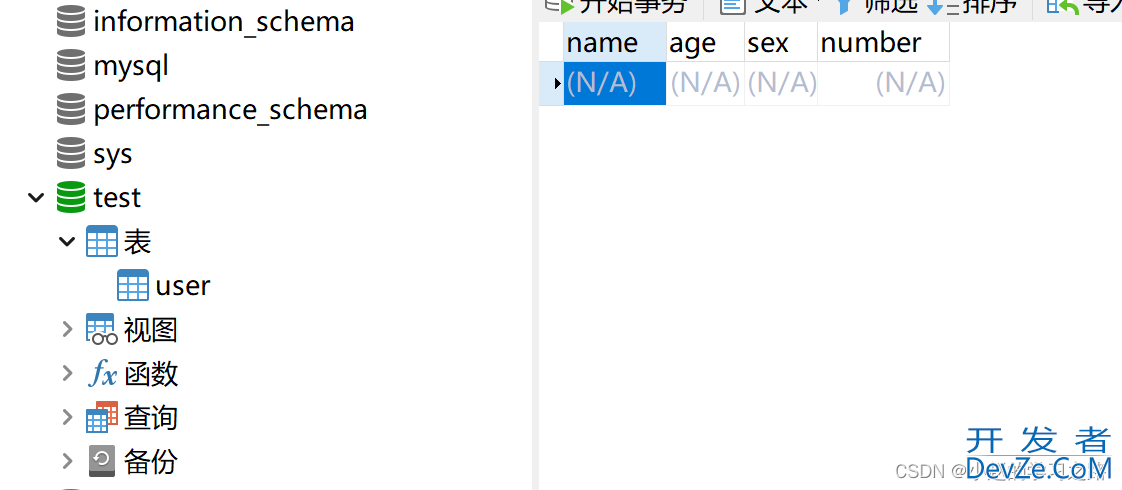
Task: Select the (N/A) cell under sex
Action: [781, 84]
